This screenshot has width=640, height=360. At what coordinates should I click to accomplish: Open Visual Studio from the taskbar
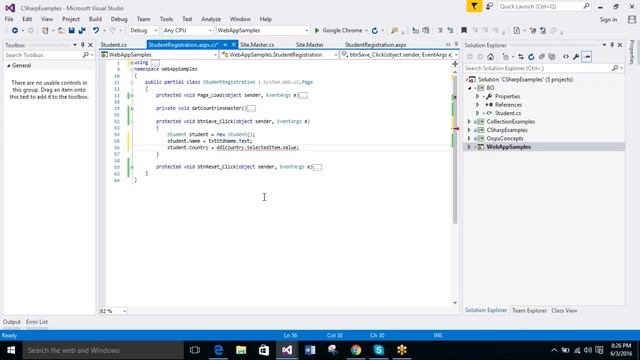287,350
